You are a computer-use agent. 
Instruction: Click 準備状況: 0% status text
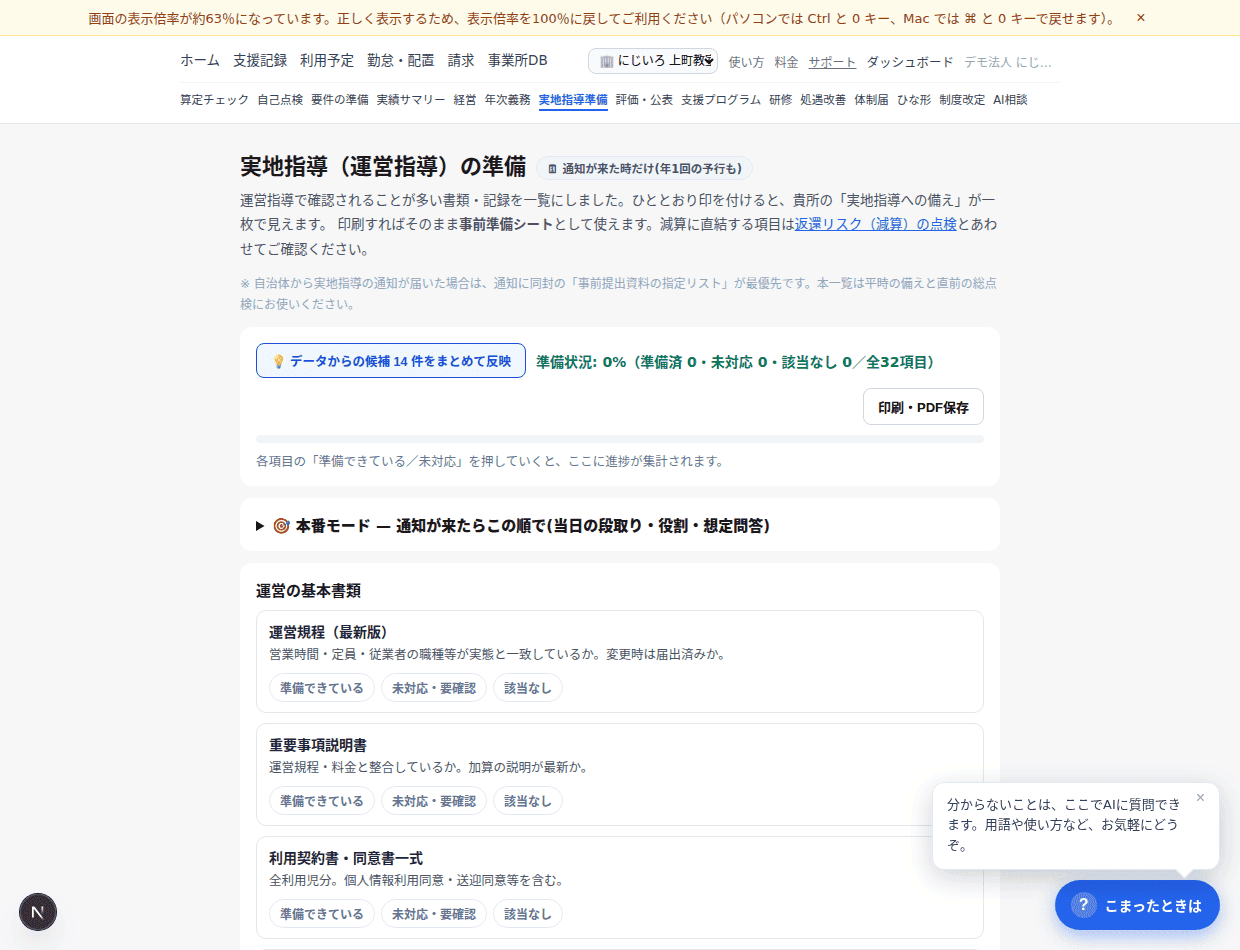[735, 362]
